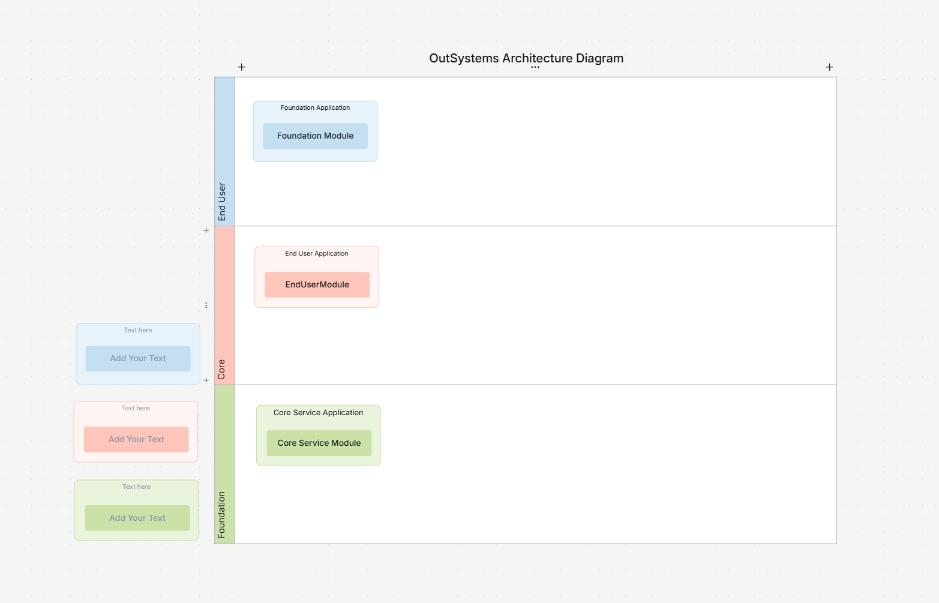Image resolution: width=939 pixels, height=603 pixels.
Task: Click Add Your Text in the blue template card
Action: (137, 358)
